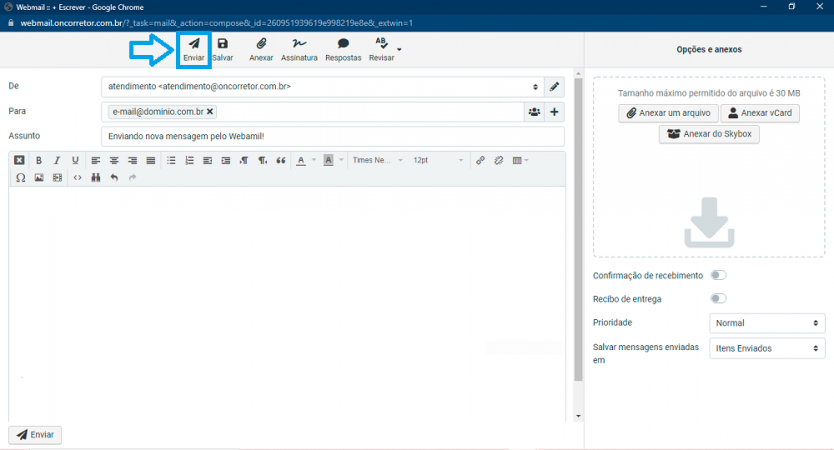Toggle bold formatting
The width and height of the screenshot is (834, 450).
(38, 160)
